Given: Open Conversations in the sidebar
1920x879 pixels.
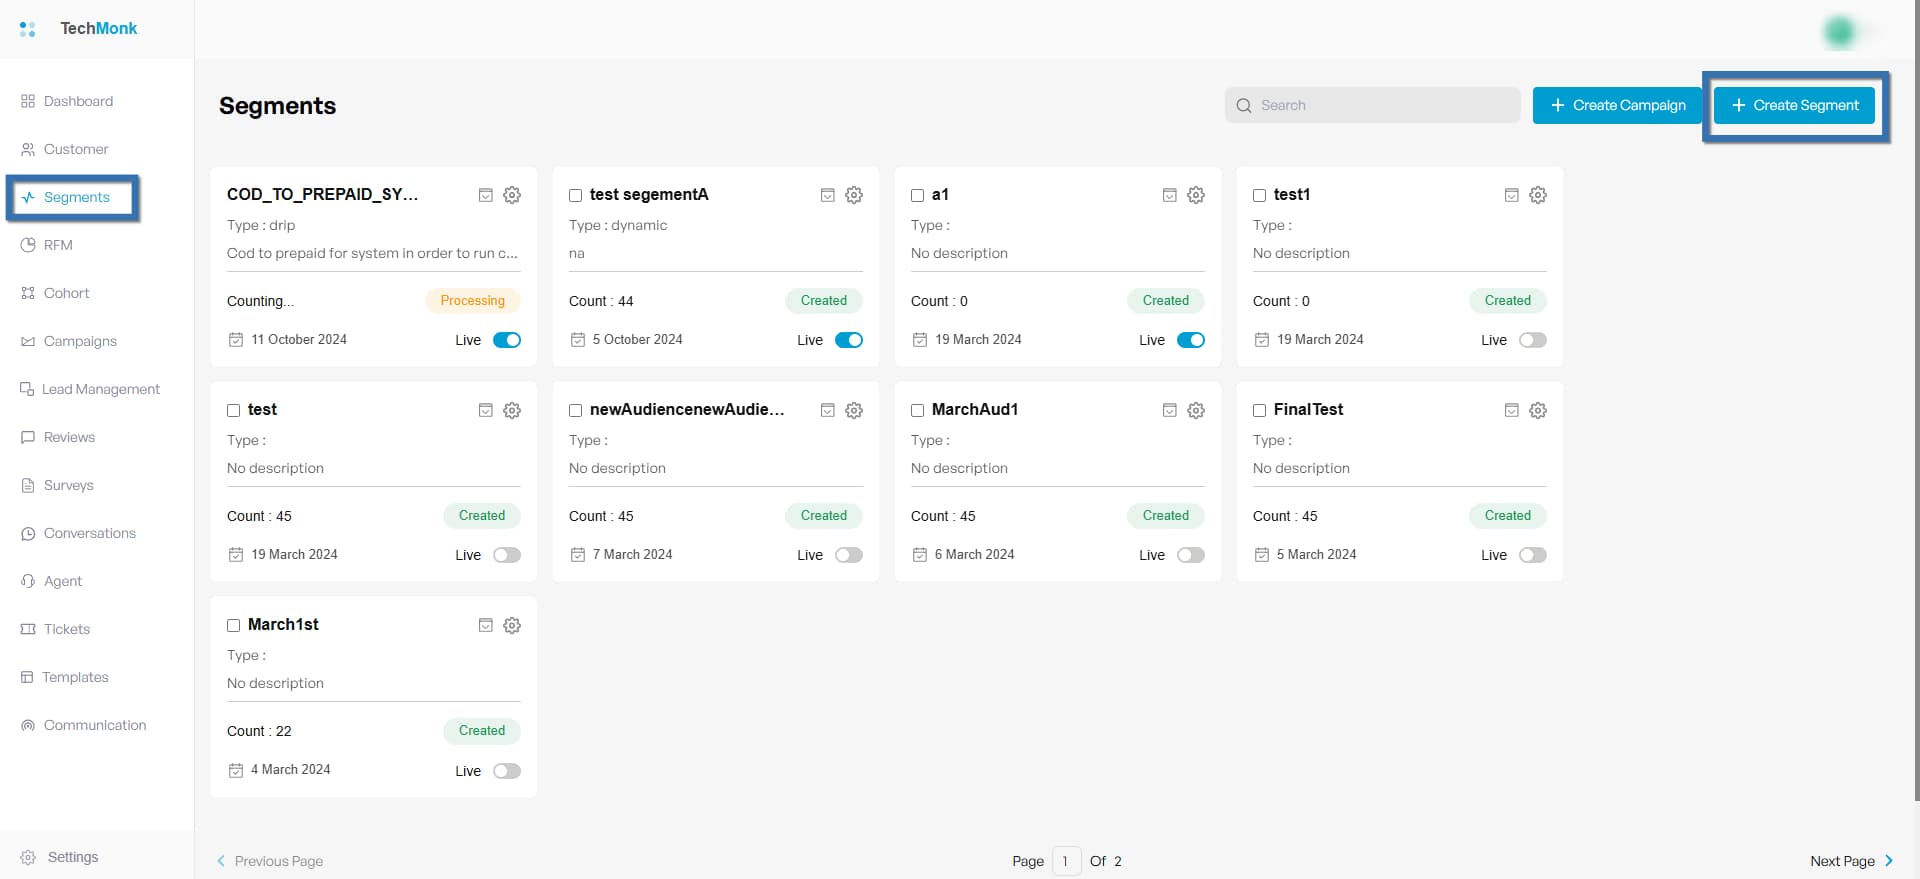Looking at the screenshot, I should (78, 533).
